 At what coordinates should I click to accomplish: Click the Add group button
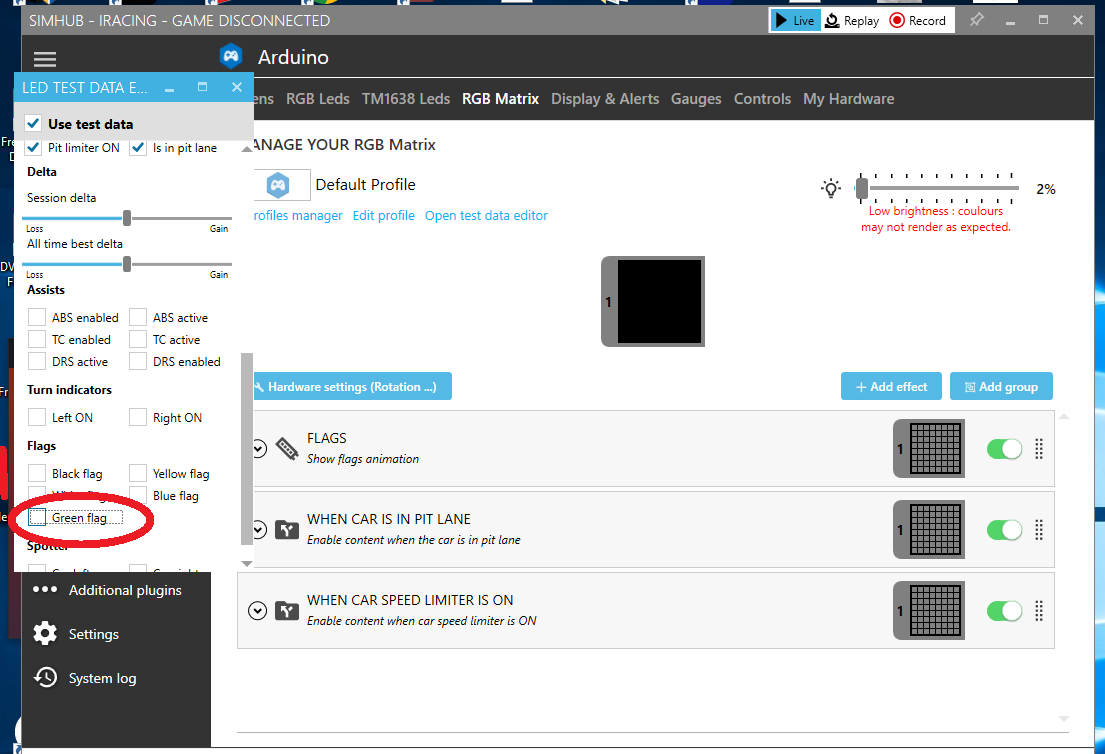[1001, 386]
